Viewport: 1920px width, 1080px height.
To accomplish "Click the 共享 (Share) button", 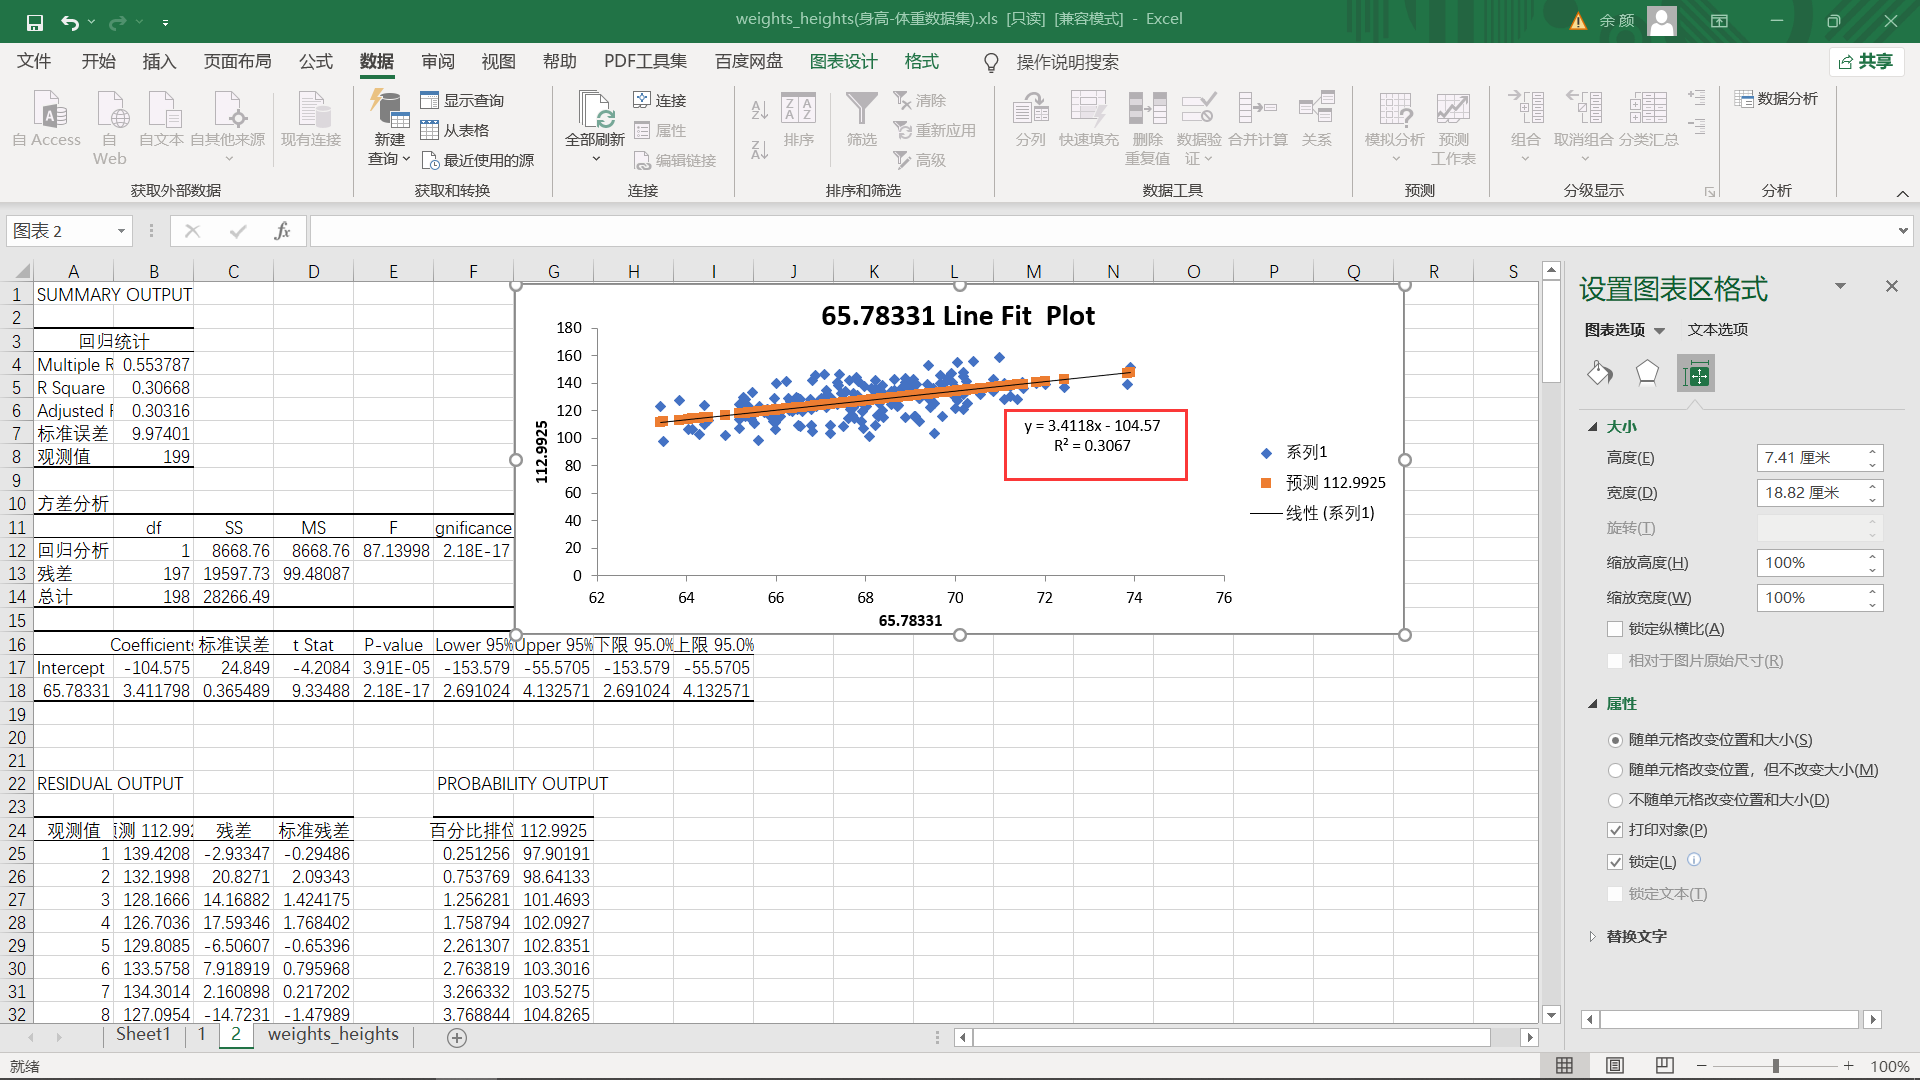I will point(1866,62).
